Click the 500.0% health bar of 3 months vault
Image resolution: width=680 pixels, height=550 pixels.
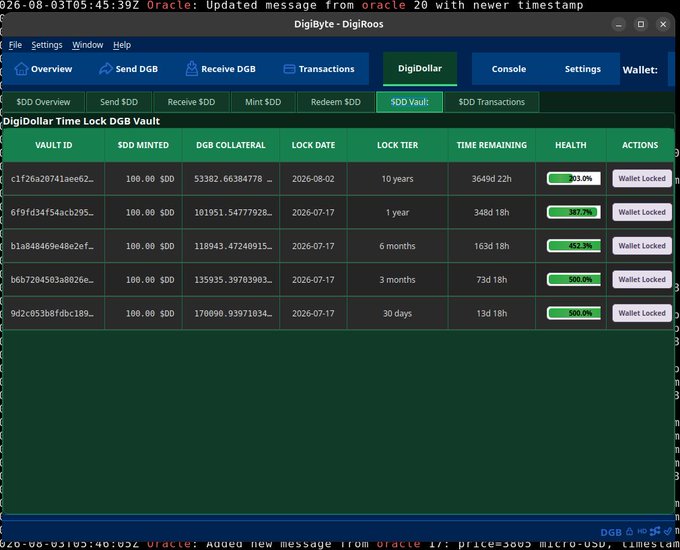click(x=574, y=280)
